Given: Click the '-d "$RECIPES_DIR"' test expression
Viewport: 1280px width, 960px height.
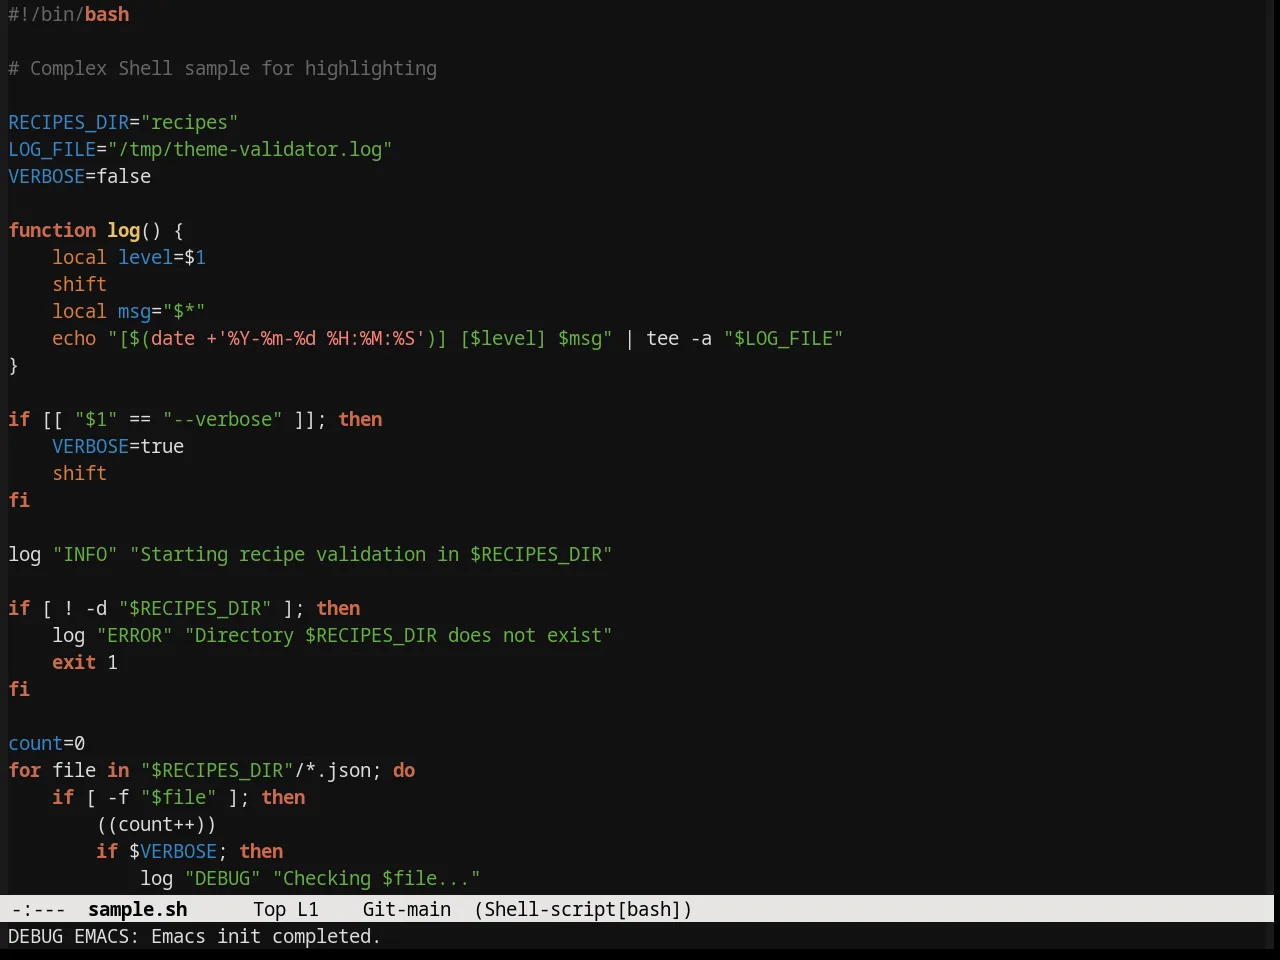Looking at the screenshot, I should (x=178, y=608).
